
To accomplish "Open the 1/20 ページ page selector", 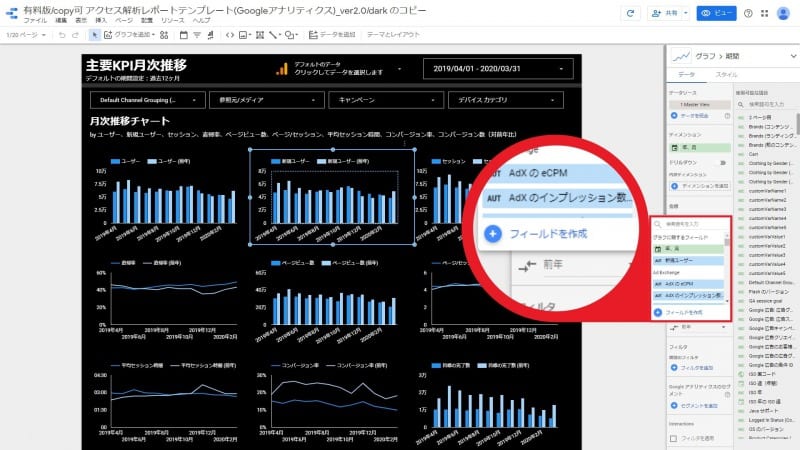I will [26, 35].
